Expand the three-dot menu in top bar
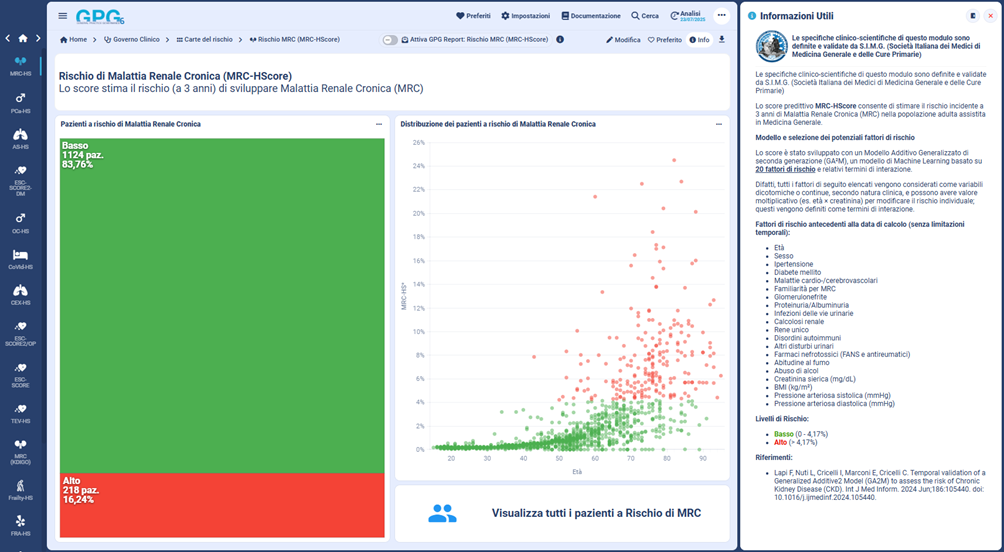This screenshot has width=1004, height=552. [721, 16]
